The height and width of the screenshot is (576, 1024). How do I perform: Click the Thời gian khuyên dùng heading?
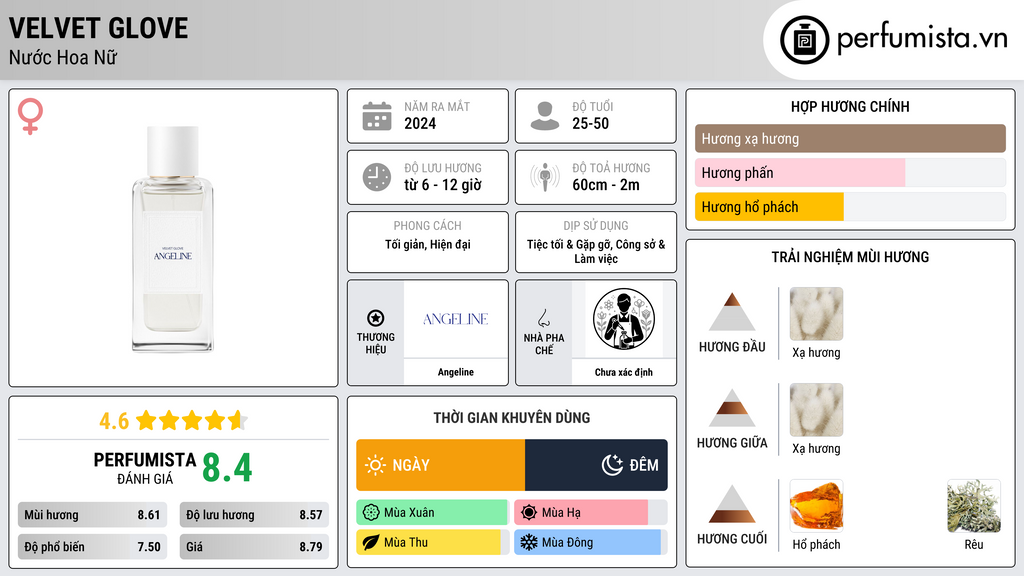tap(512, 418)
